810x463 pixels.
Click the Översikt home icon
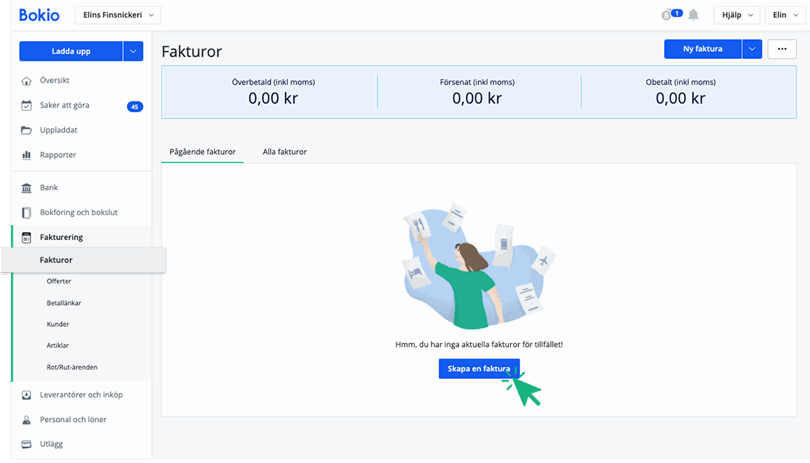pos(27,80)
